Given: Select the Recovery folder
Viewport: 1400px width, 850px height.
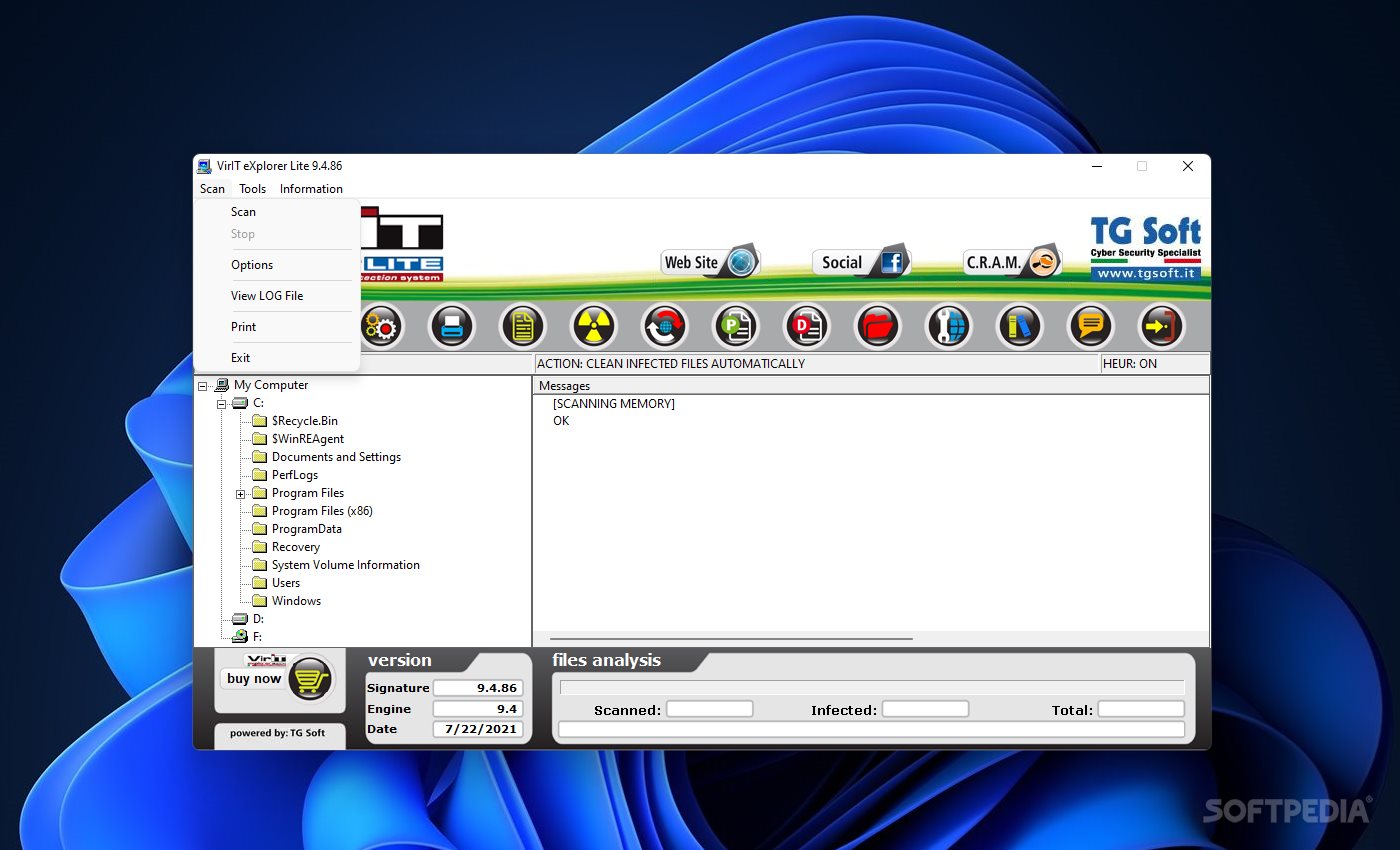Looking at the screenshot, I should pyautogui.click(x=296, y=547).
